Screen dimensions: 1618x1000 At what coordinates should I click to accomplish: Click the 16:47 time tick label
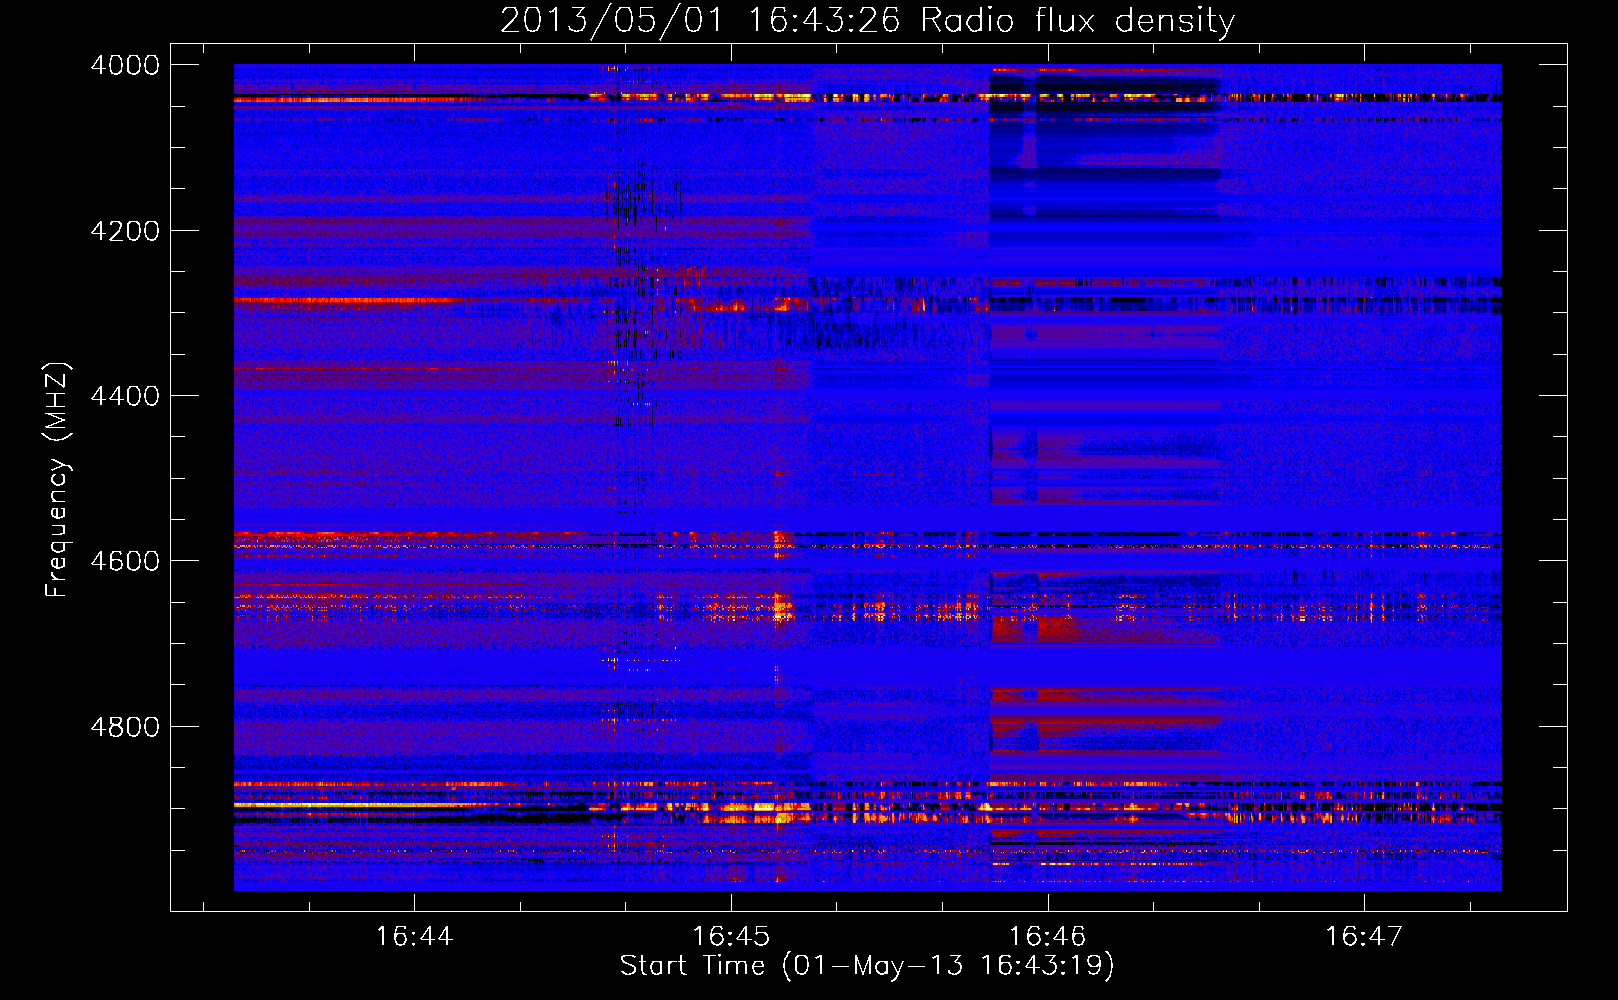coord(1364,936)
